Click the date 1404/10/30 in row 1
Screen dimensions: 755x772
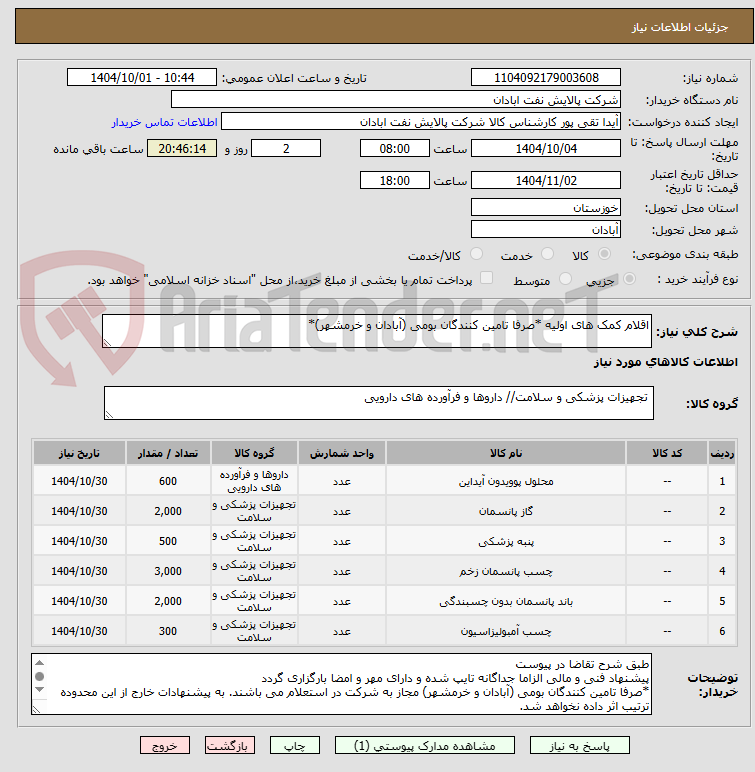tap(79, 481)
